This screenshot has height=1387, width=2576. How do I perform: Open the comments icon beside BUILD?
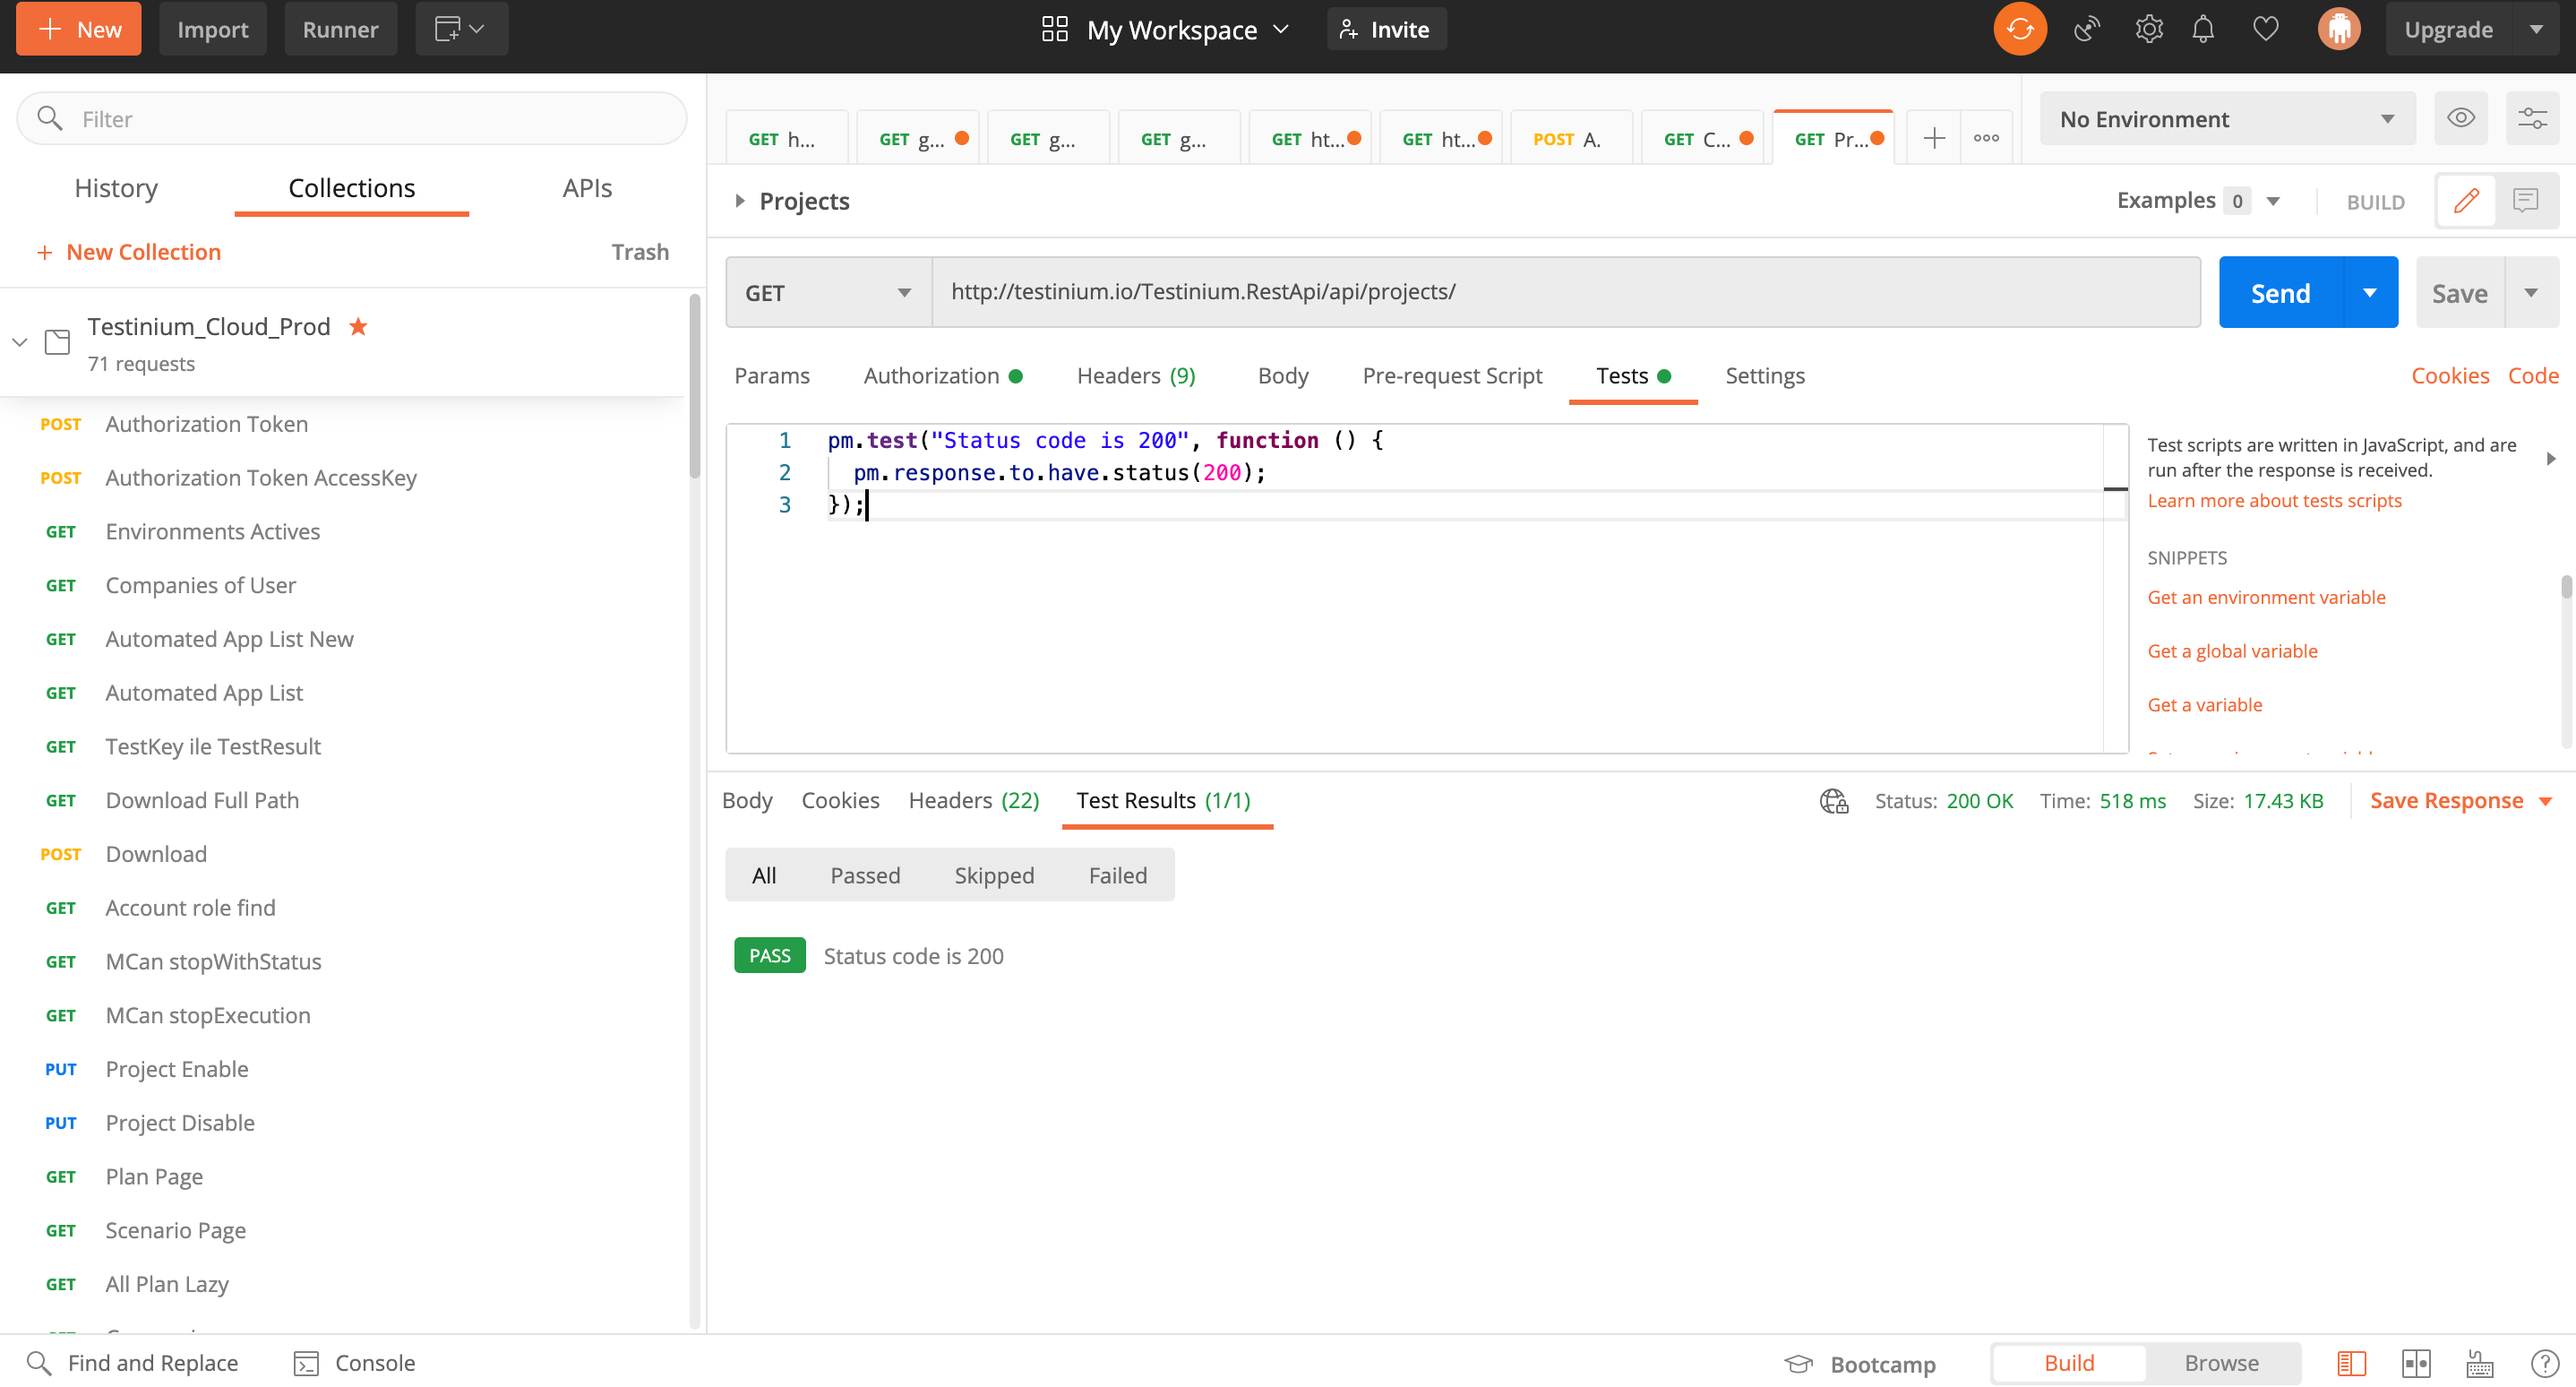[2525, 201]
